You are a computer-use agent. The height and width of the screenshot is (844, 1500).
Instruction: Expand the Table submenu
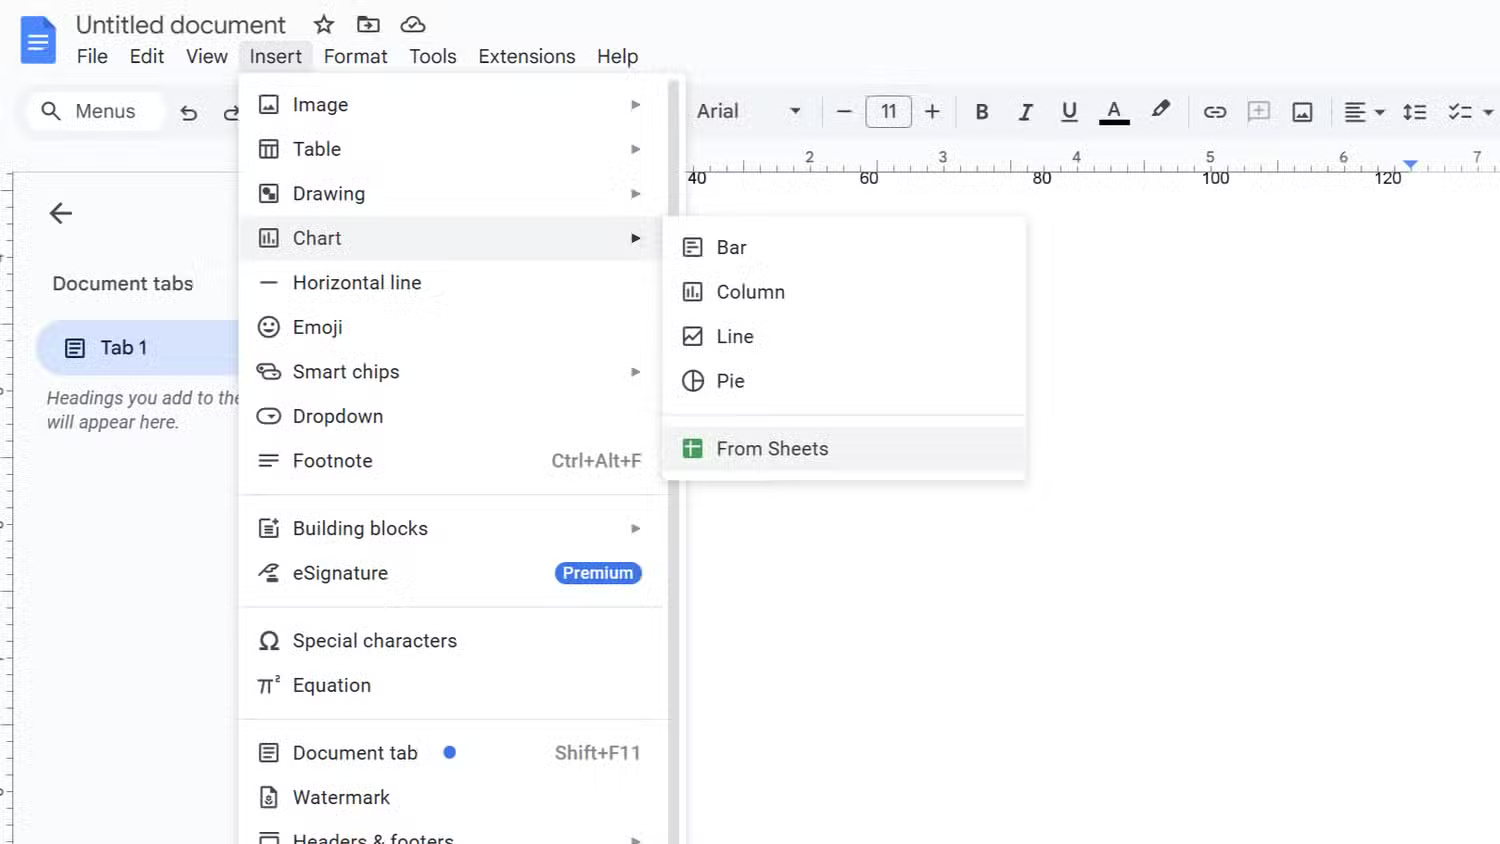tap(452, 149)
